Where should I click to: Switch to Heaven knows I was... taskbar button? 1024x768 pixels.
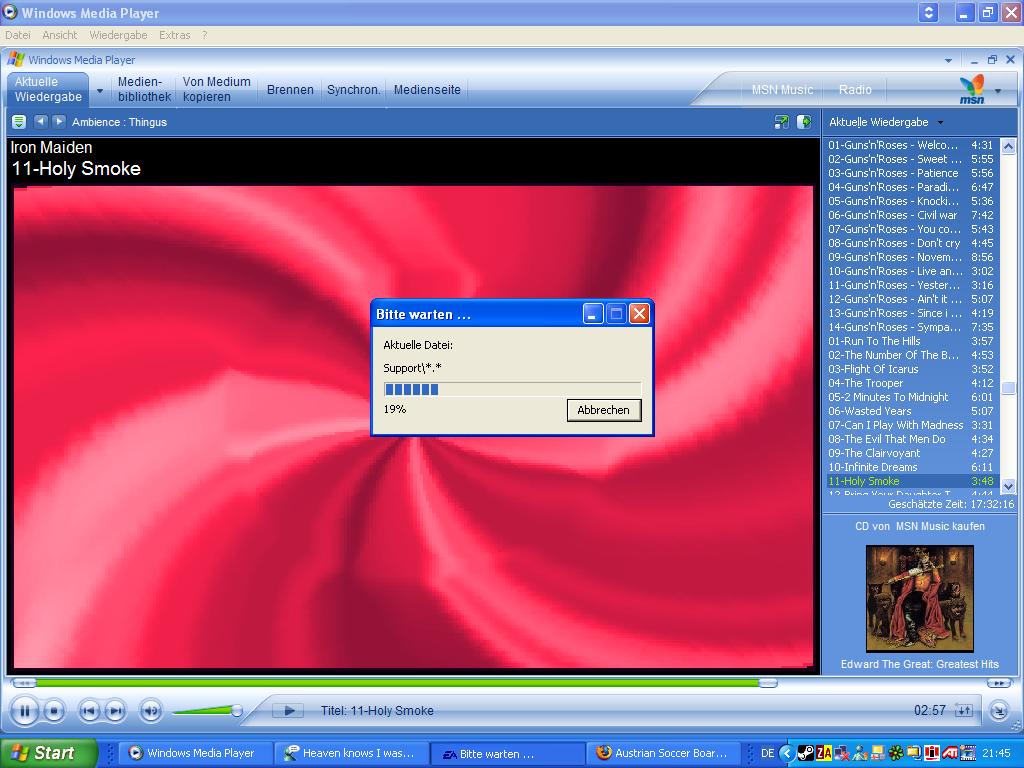point(352,753)
